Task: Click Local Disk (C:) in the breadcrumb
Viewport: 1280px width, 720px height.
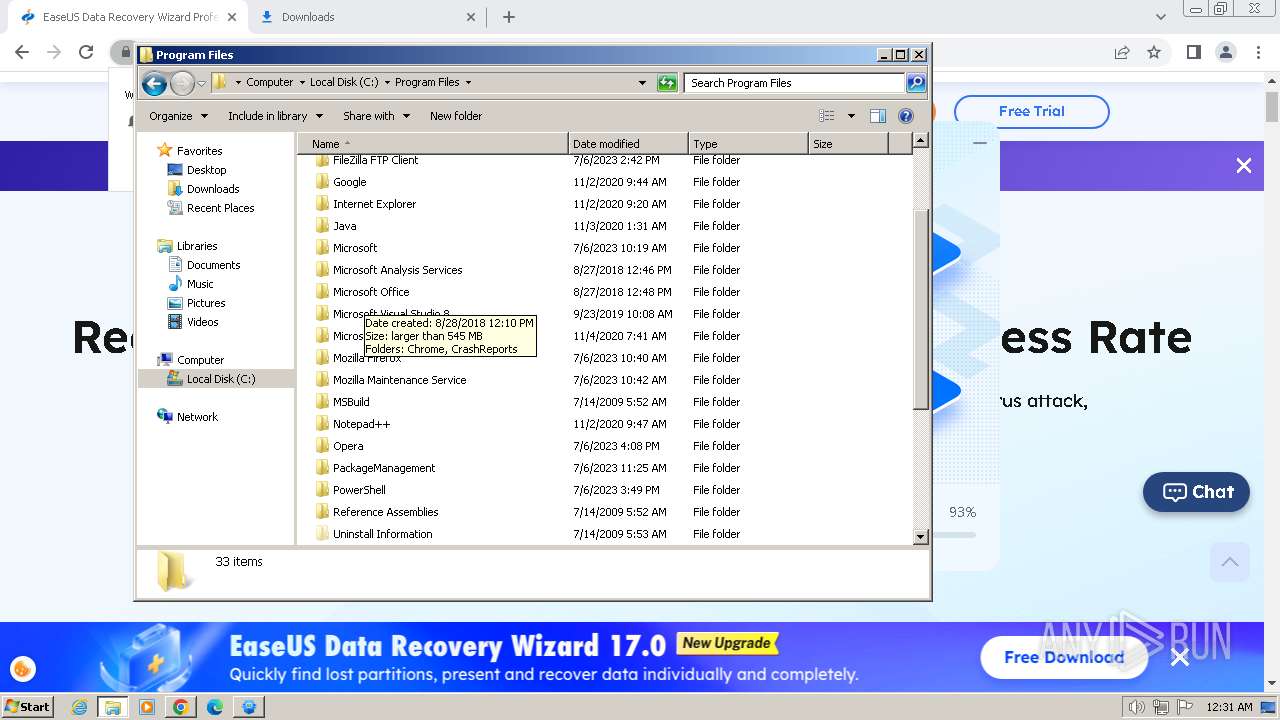Action: click(x=344, y=83)
